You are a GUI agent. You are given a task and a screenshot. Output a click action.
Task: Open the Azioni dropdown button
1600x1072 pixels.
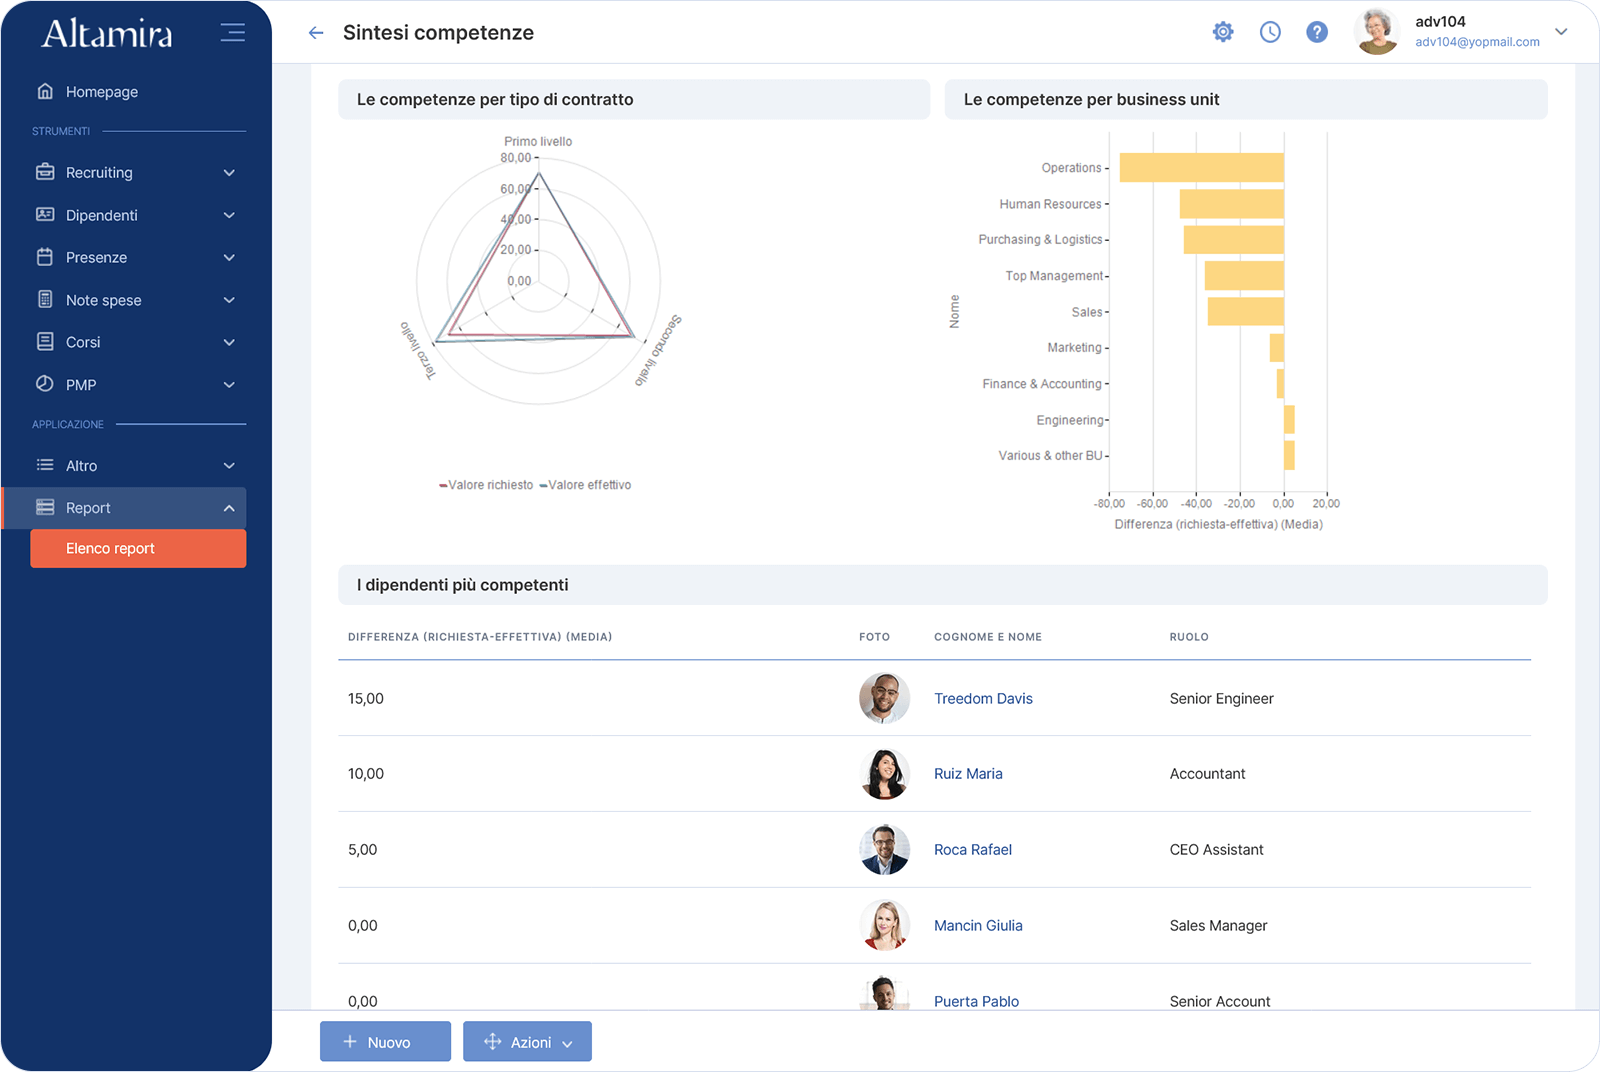(527, 1042)
